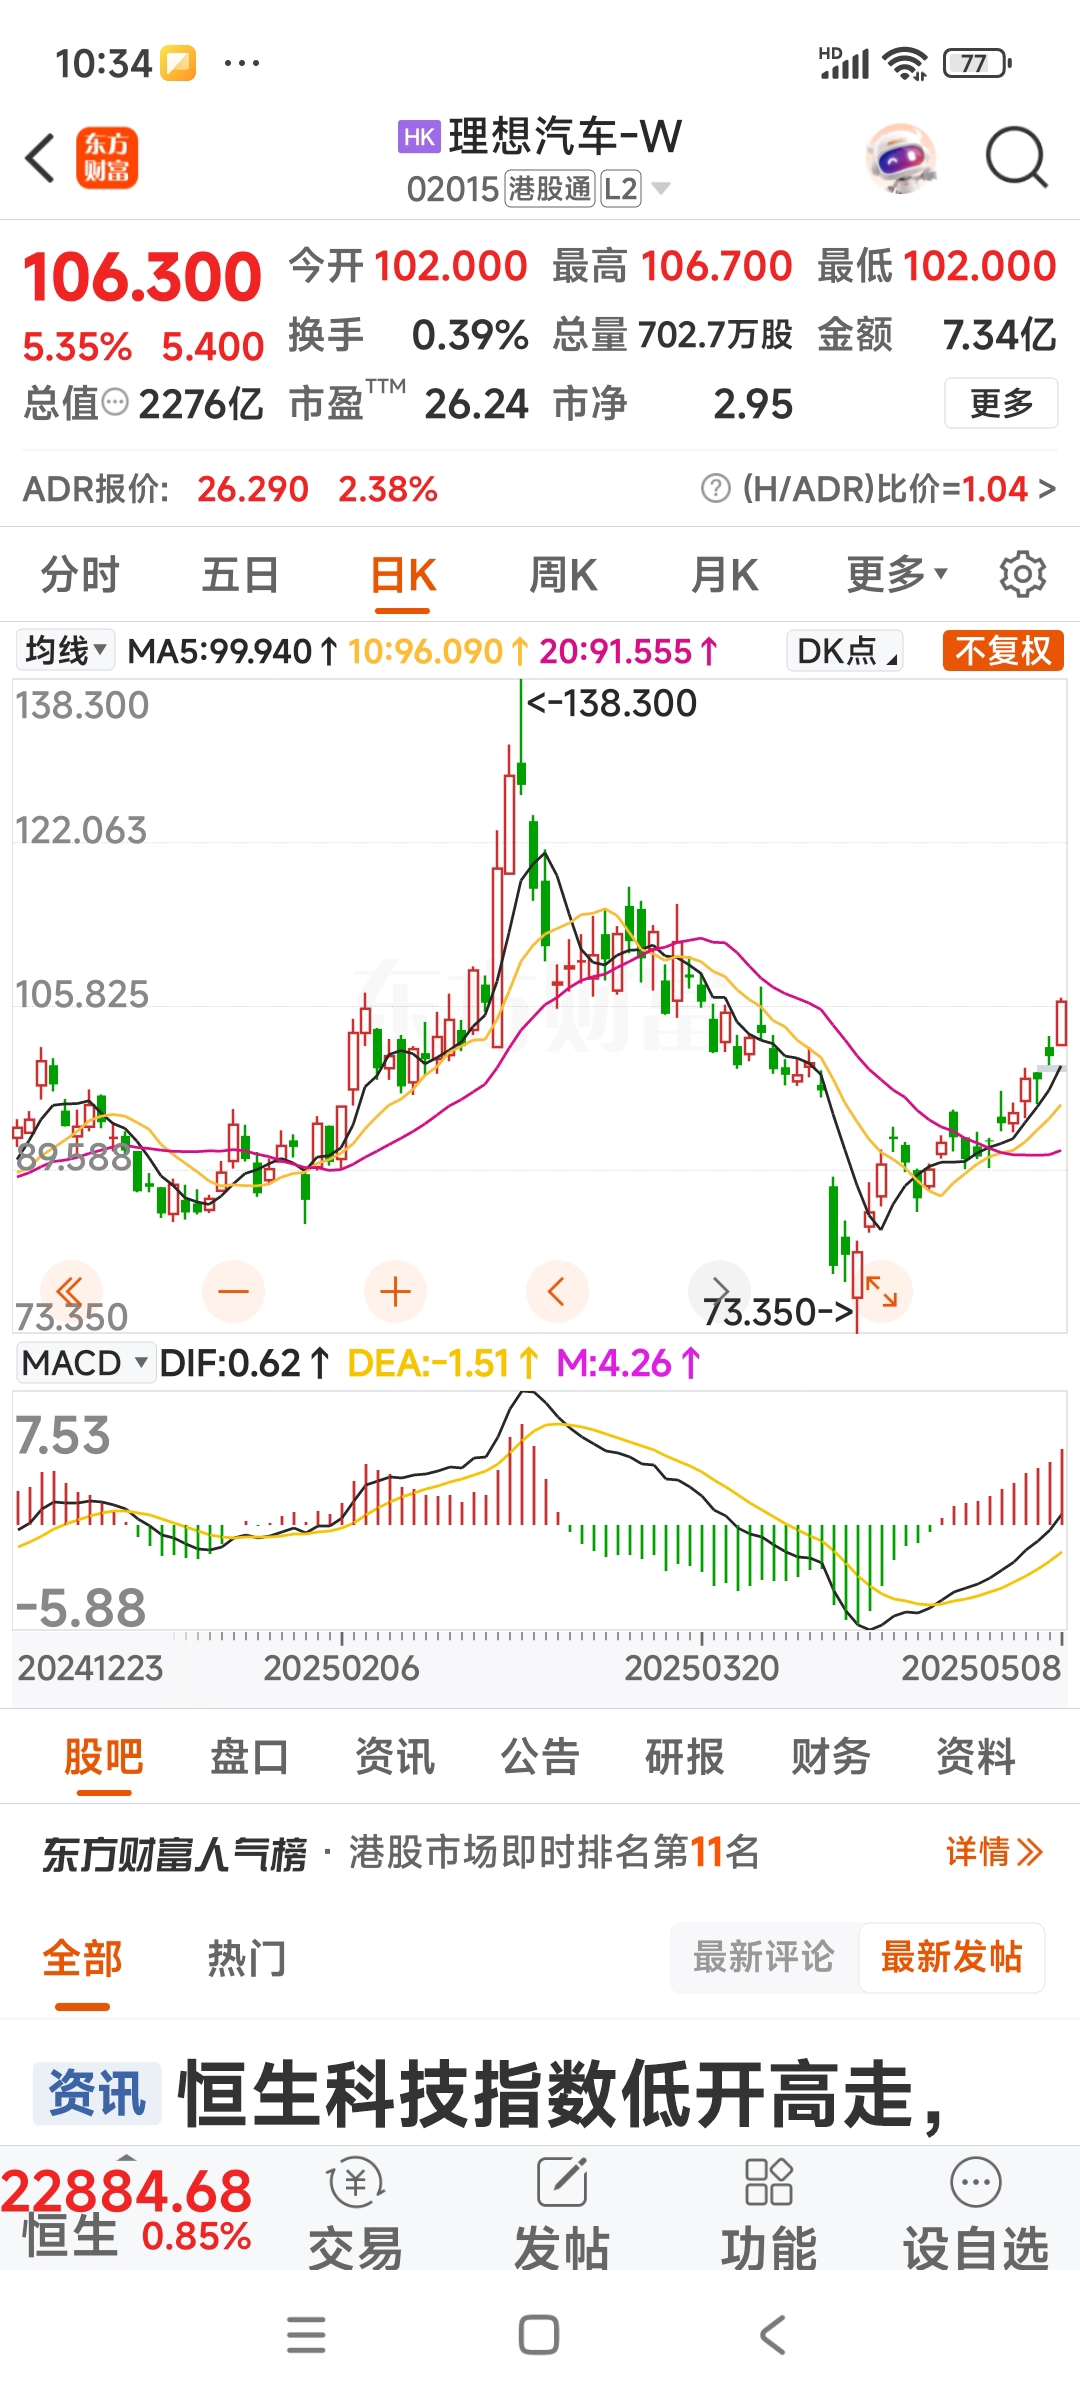
Task: Sort by 最新评论
Action: [x=763, y=1957]
